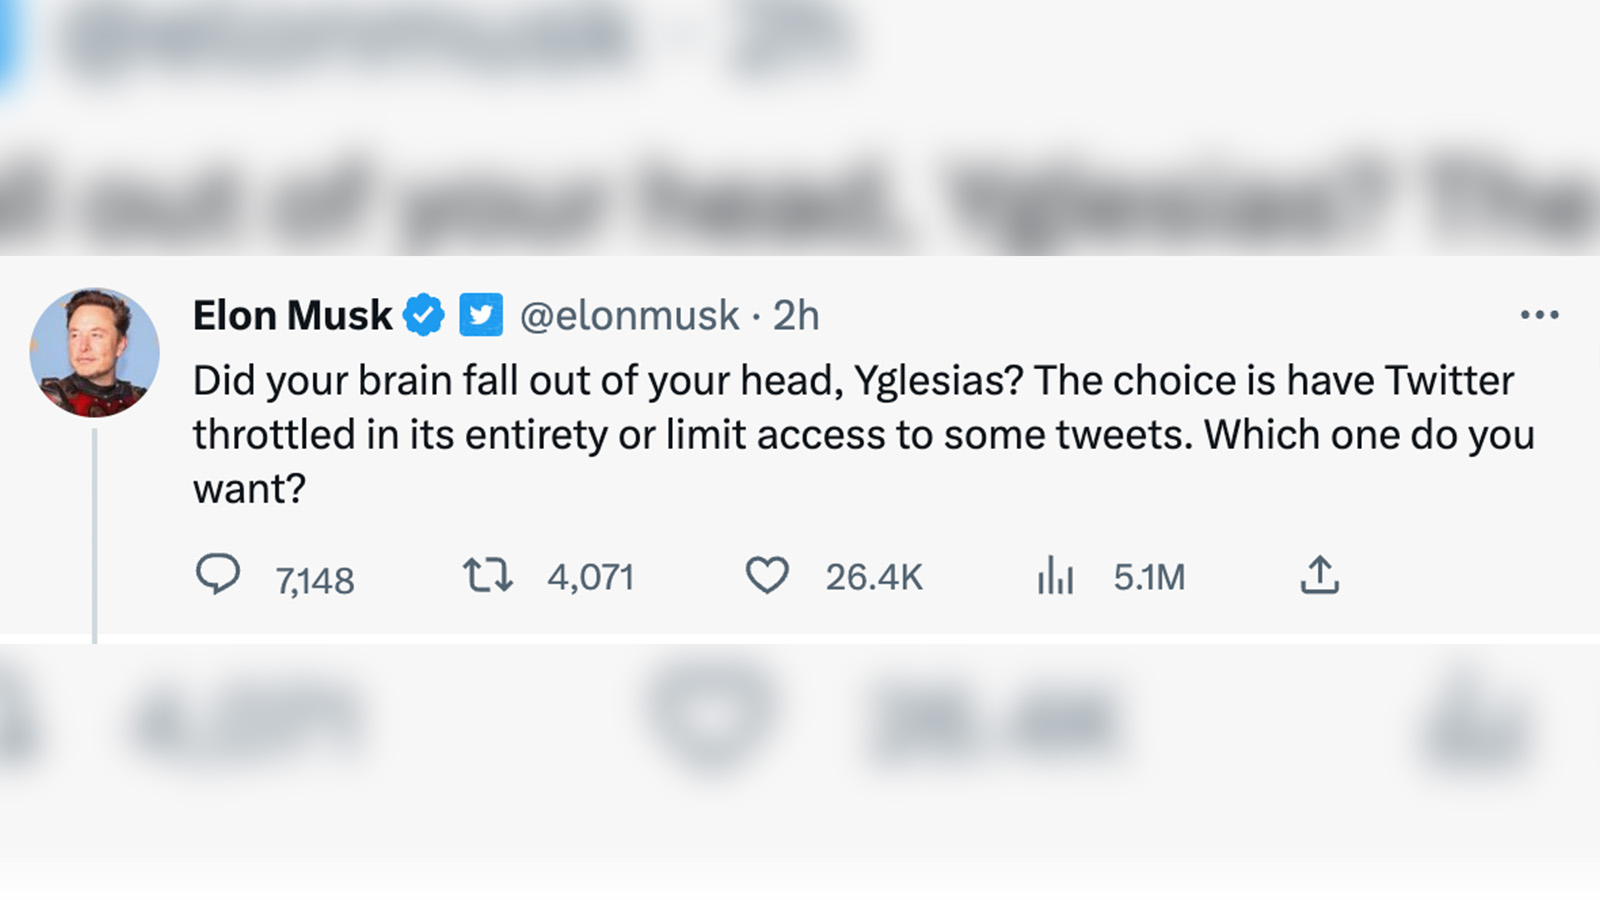
Task: Click the 5.1M views count
Action: tap(1149, 577)
